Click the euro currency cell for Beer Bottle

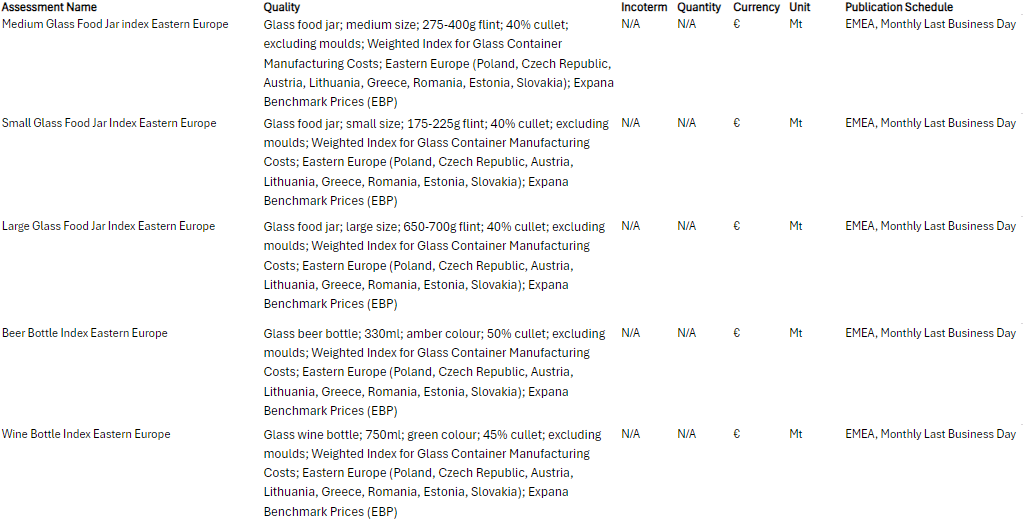point(737,333)
